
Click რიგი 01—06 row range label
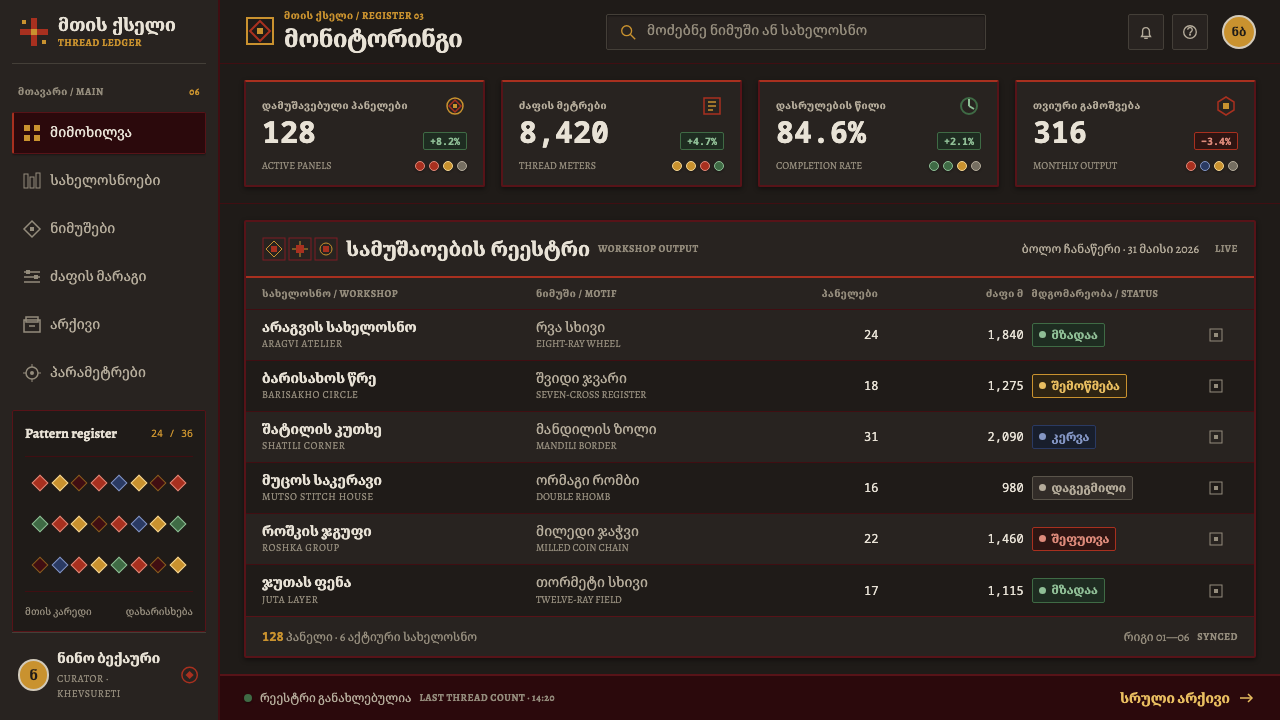point(1156,637)
